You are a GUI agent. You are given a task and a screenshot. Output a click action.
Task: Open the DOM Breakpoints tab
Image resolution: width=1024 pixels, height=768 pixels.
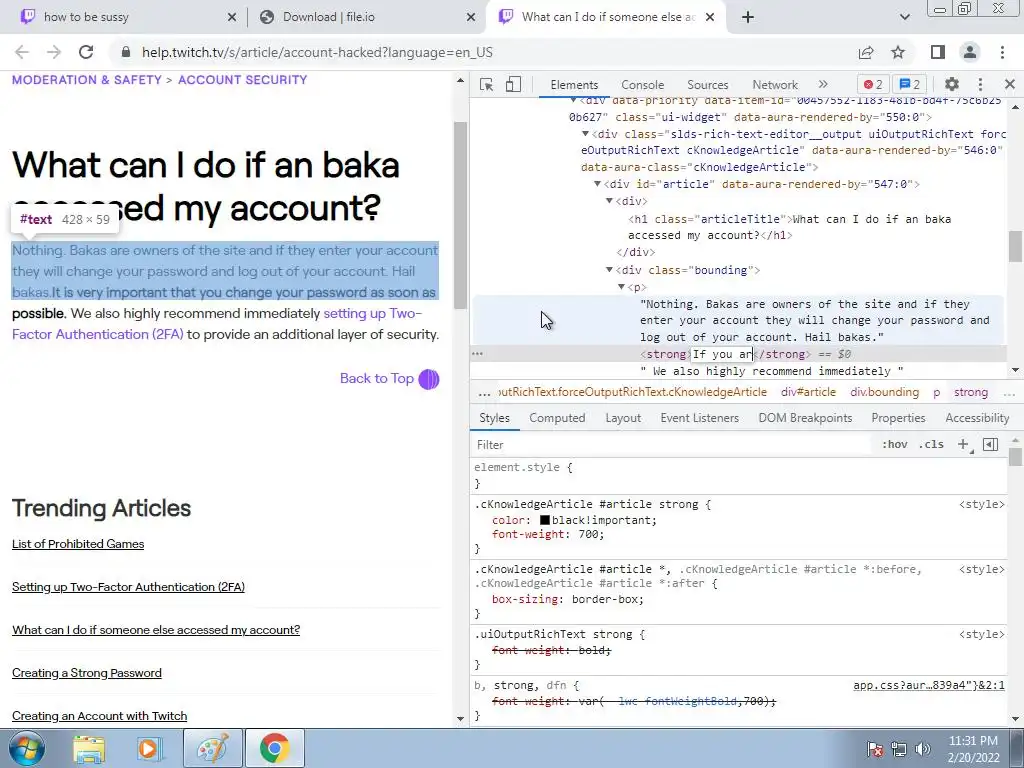point(805,418)
